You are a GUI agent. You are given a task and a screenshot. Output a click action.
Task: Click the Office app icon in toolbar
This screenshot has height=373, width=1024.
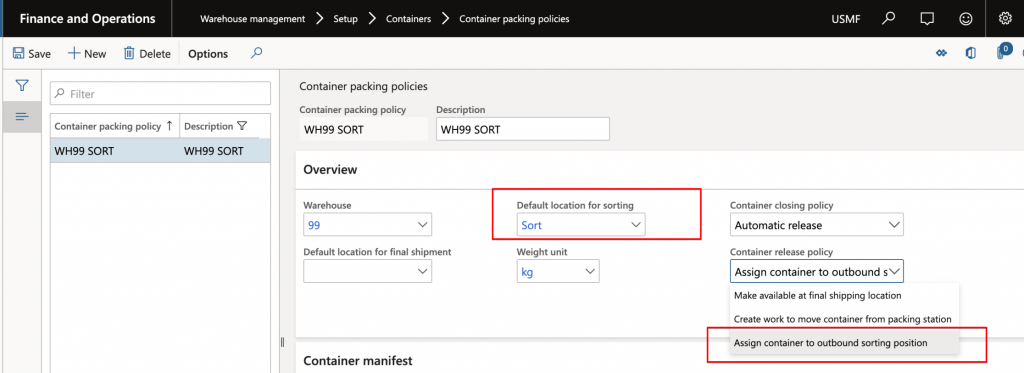[x=970, y=54]
